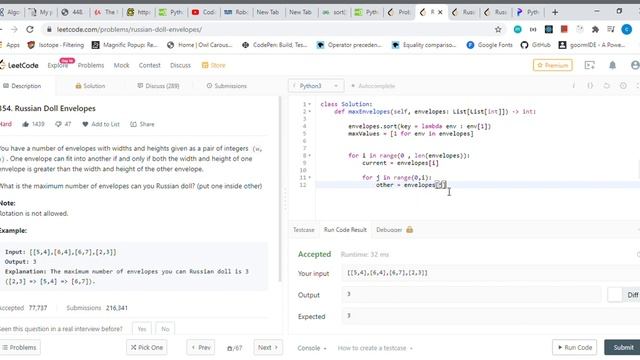Reload the page with the refresh icon
The height and width of the screenshot is (360, 640).
pyautogui.click(x=30, y=29)
